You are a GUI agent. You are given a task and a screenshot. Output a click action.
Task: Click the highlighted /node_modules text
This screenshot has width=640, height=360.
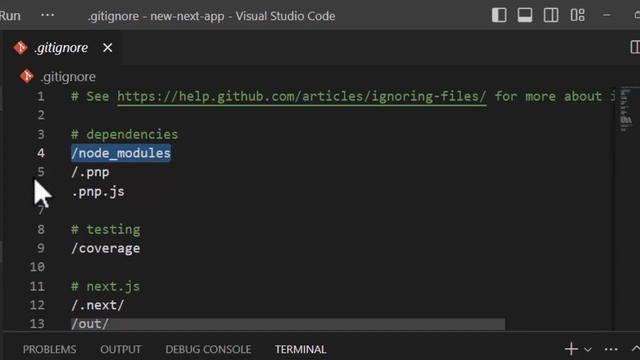pyautogui.click(x=121, y=153)
